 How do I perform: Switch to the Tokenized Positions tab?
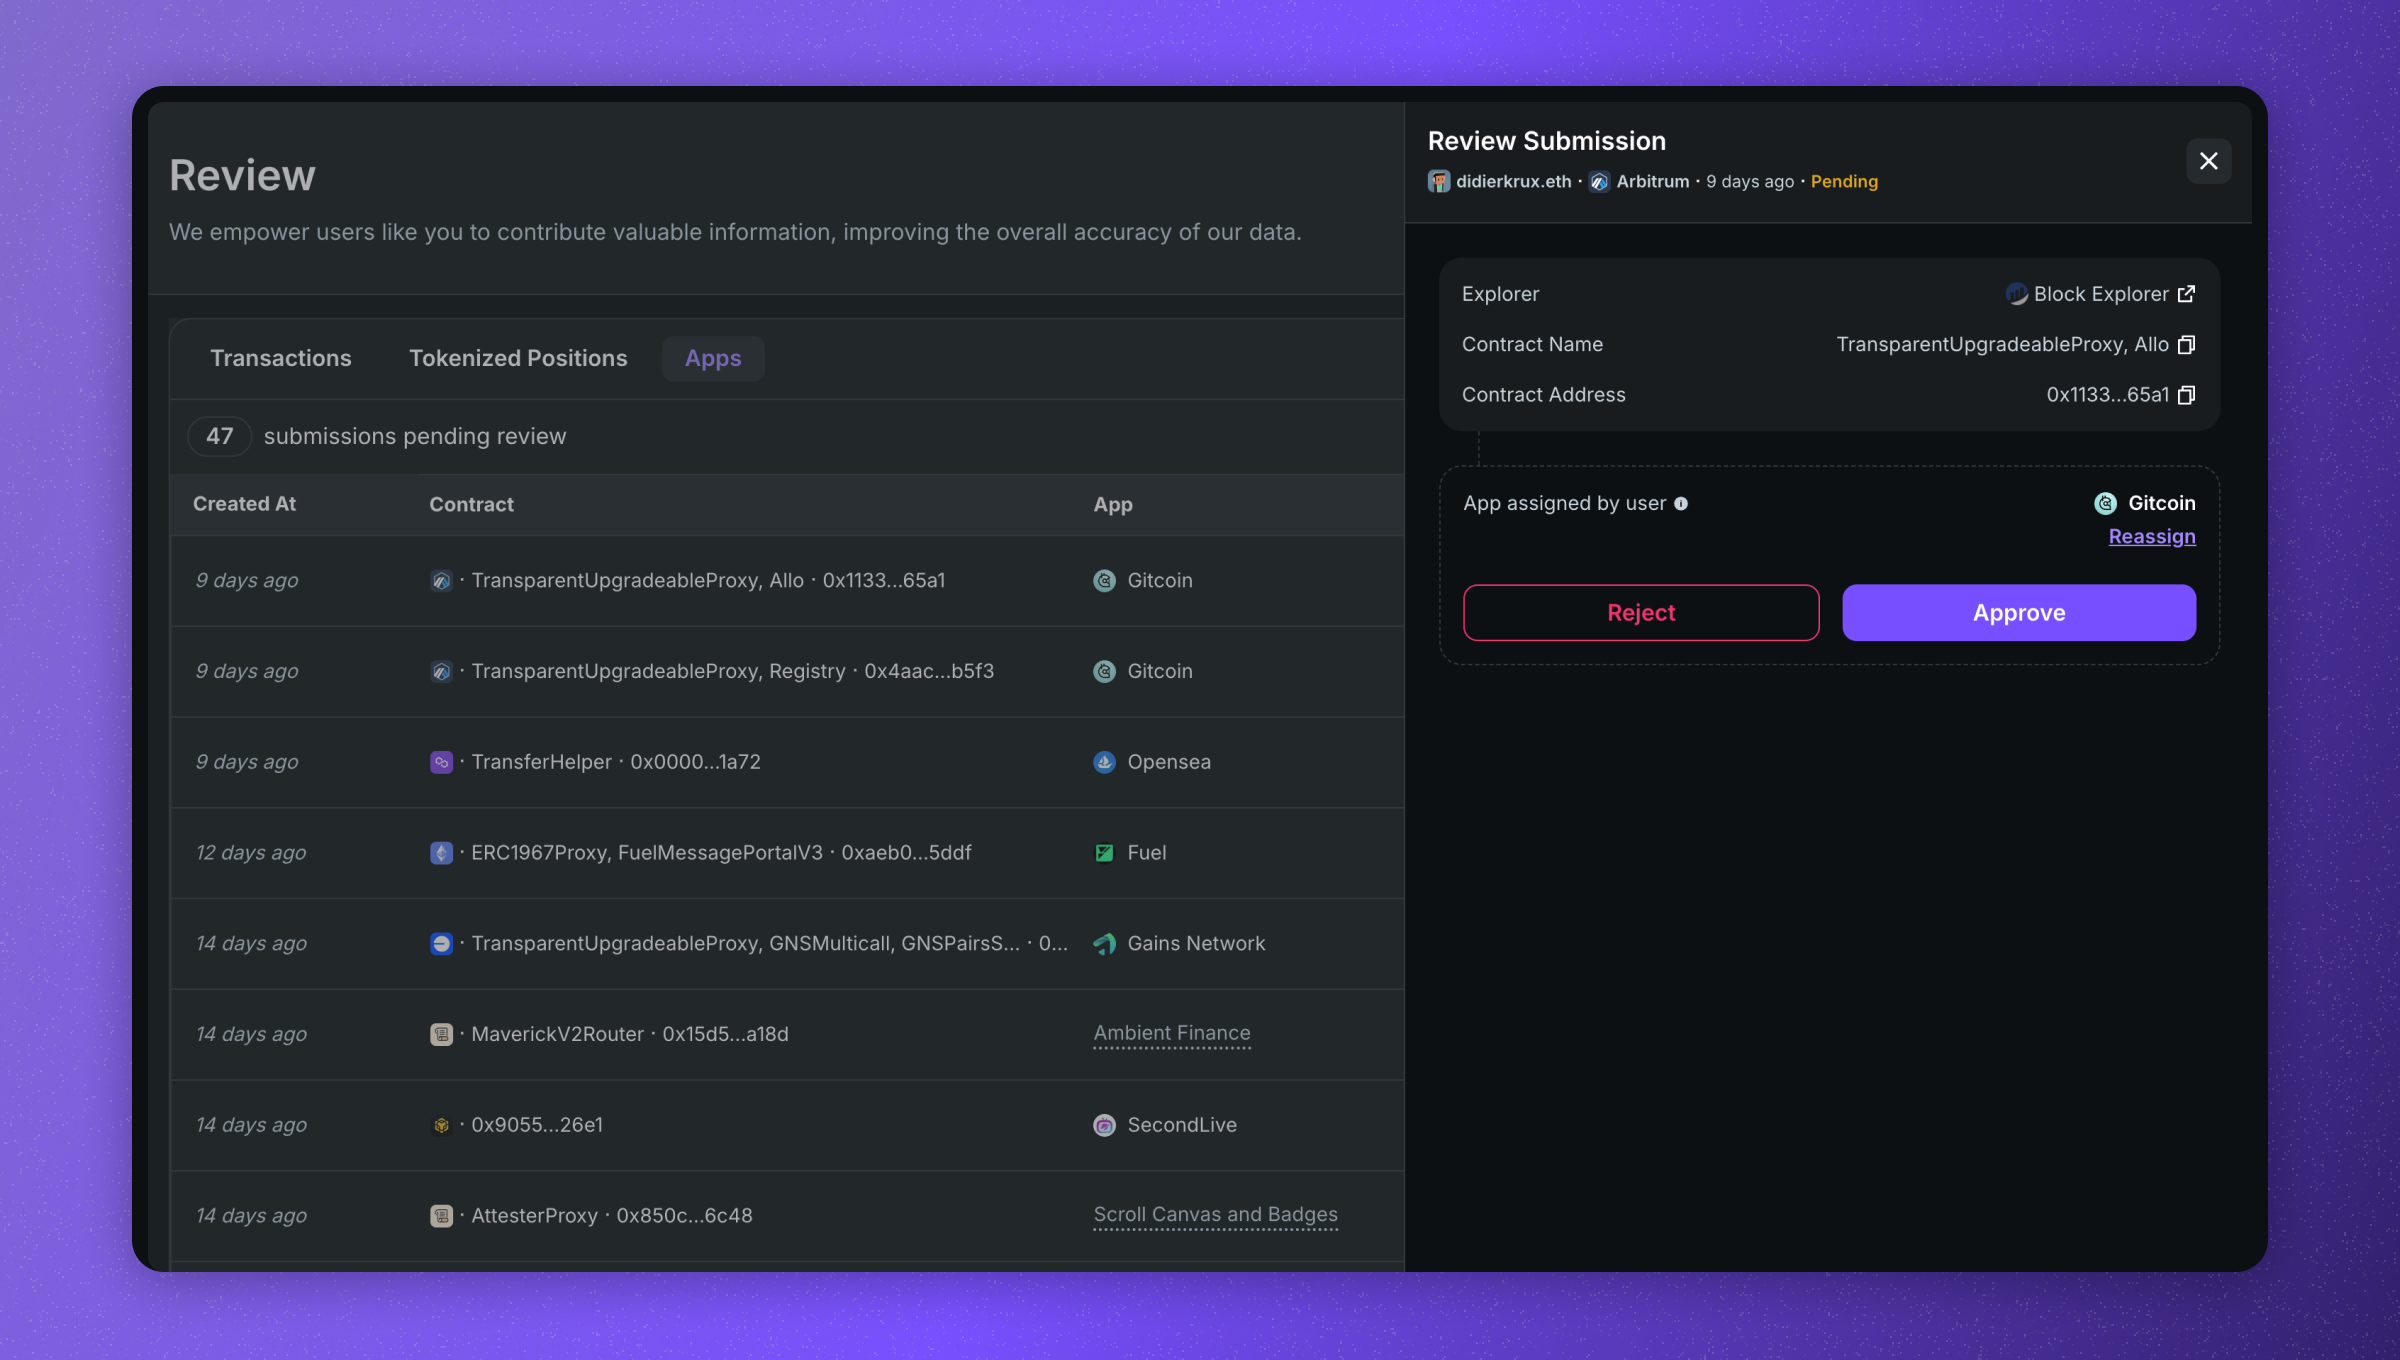[518, 358]
